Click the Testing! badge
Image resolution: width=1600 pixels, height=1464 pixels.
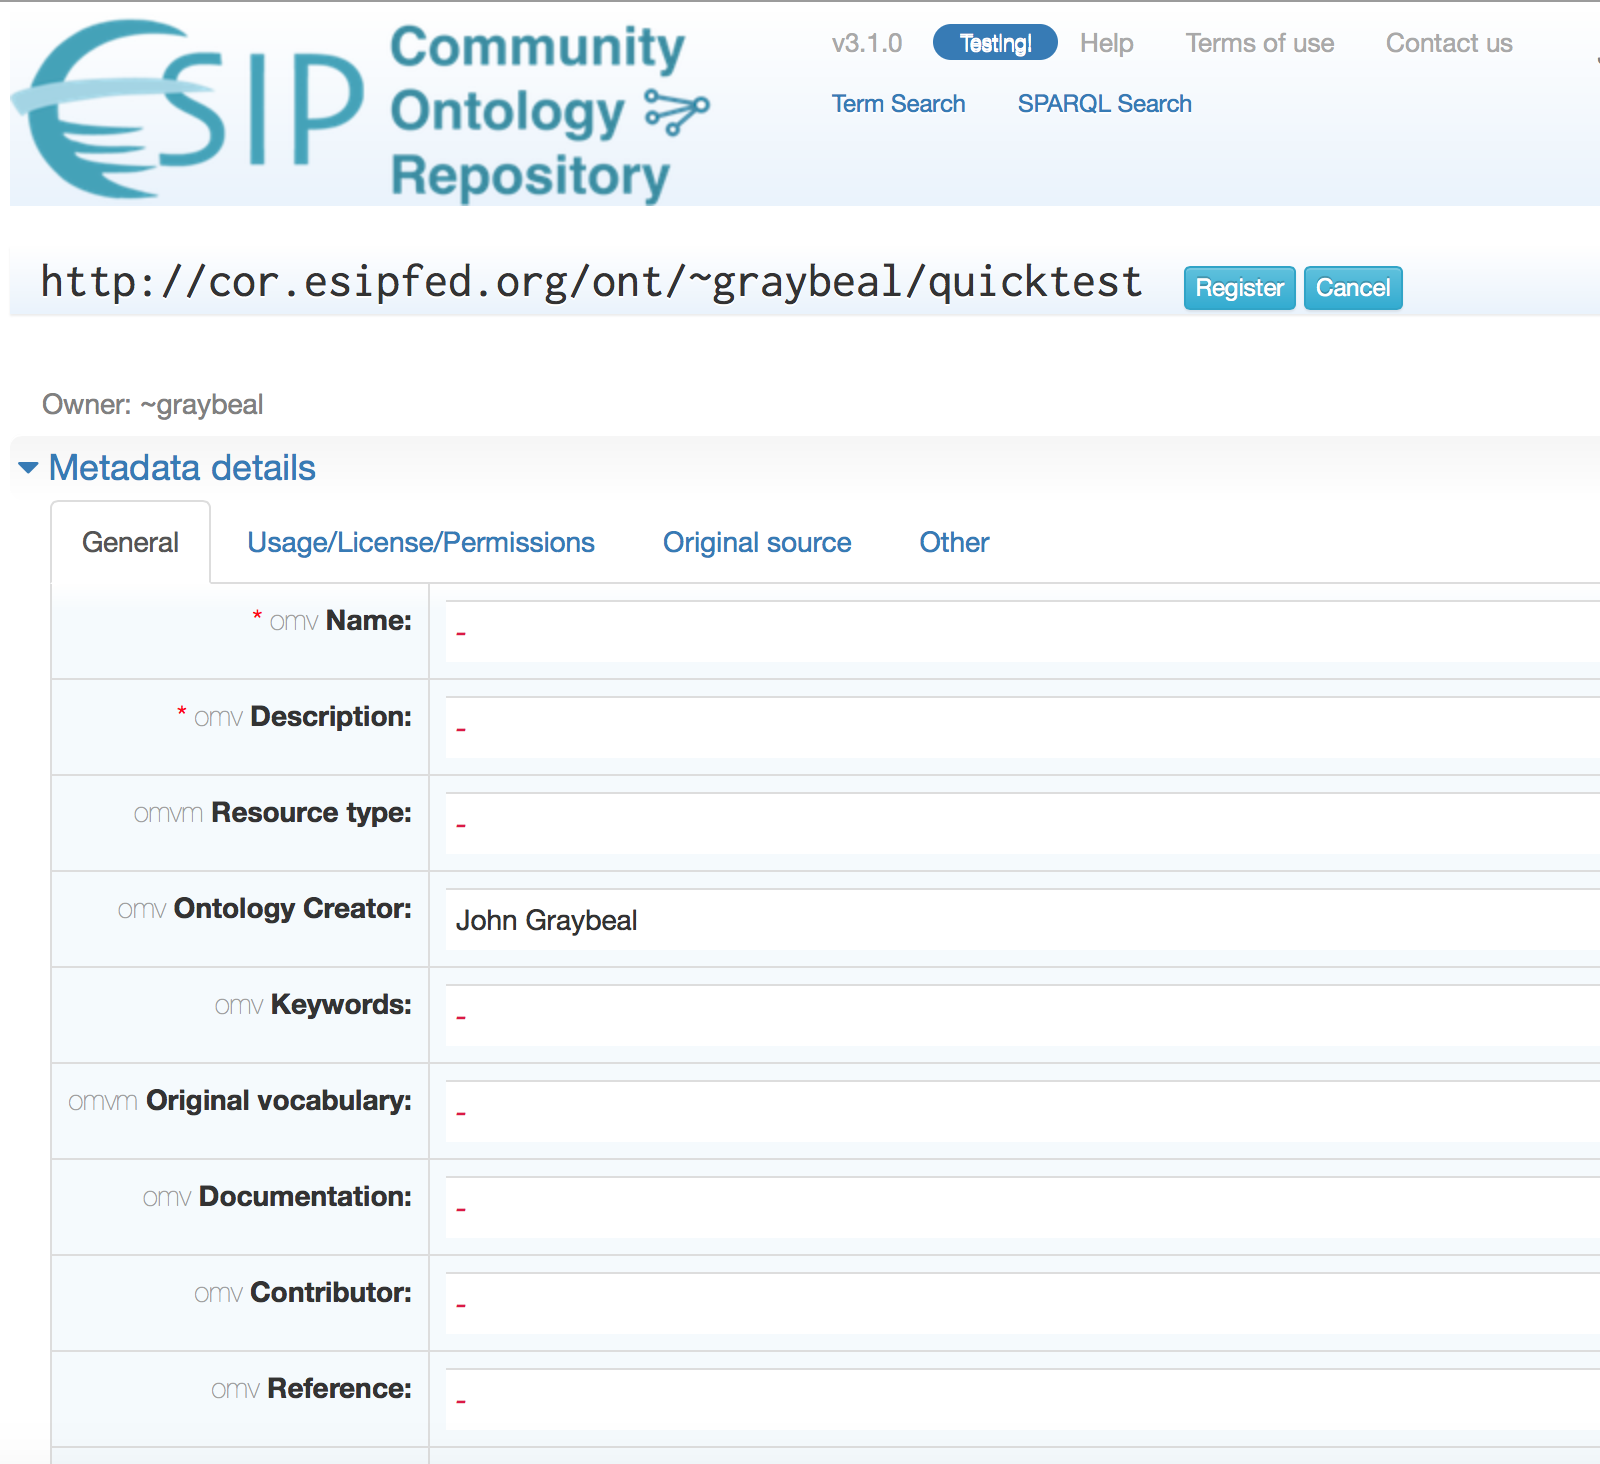tap(995, 43)
